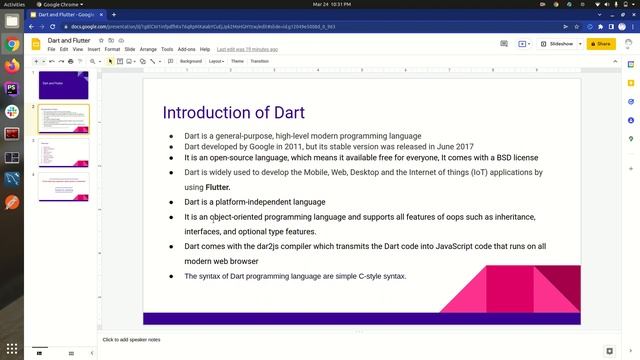Open Tasks in side panel
The image size is (640, 360).
click(631, 102)
